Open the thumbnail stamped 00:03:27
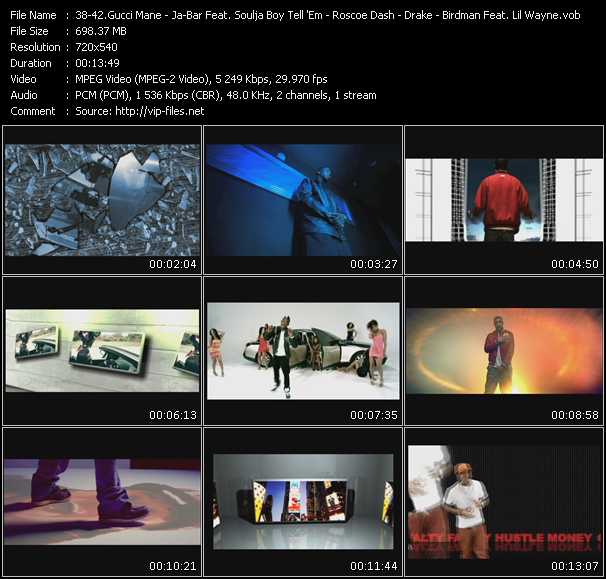Viewport: 606px width, 579px height. coord(303,199)
